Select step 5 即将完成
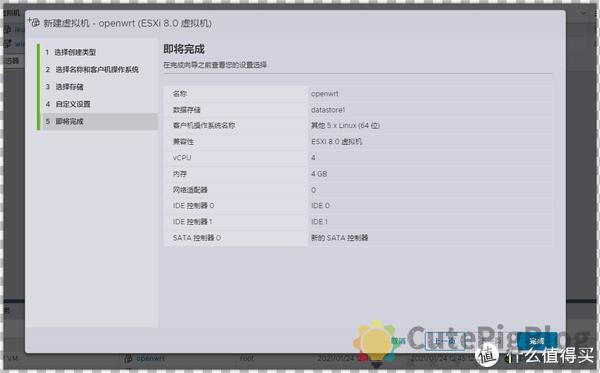The image size is (600, 373). [x=100, y=121]
